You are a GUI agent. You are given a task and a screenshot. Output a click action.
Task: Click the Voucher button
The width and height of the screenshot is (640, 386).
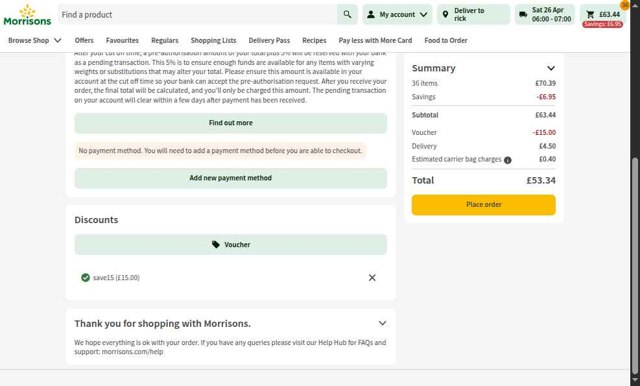231,244
